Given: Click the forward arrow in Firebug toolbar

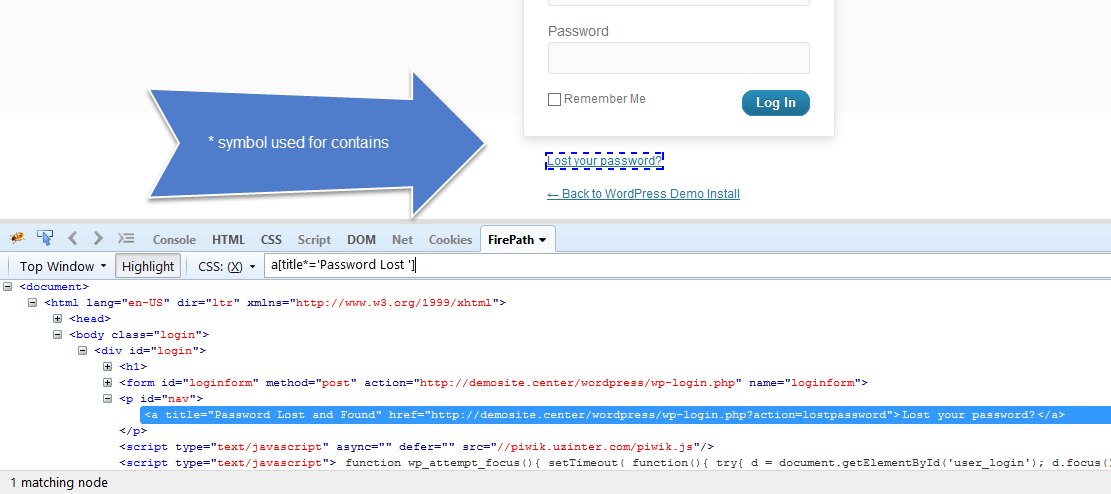Looking at the screenshot, I should pos(98,238).
